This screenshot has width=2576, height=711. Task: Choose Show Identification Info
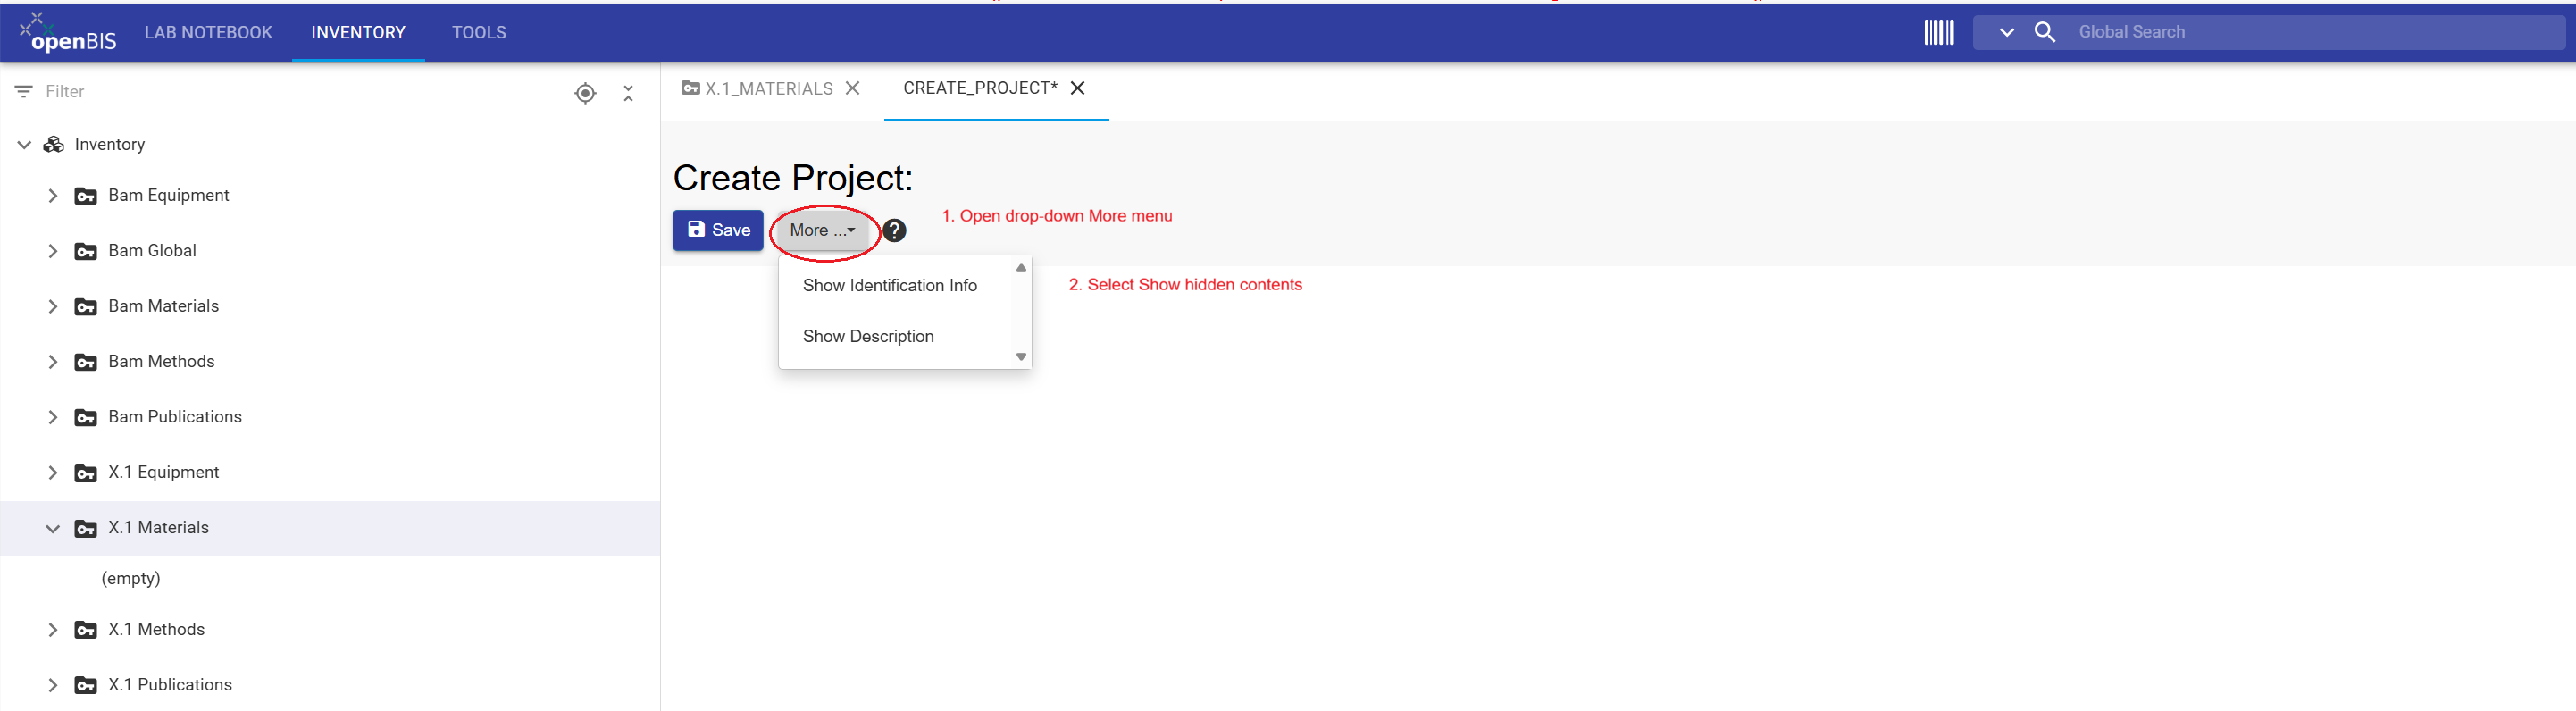coord(890,285)
